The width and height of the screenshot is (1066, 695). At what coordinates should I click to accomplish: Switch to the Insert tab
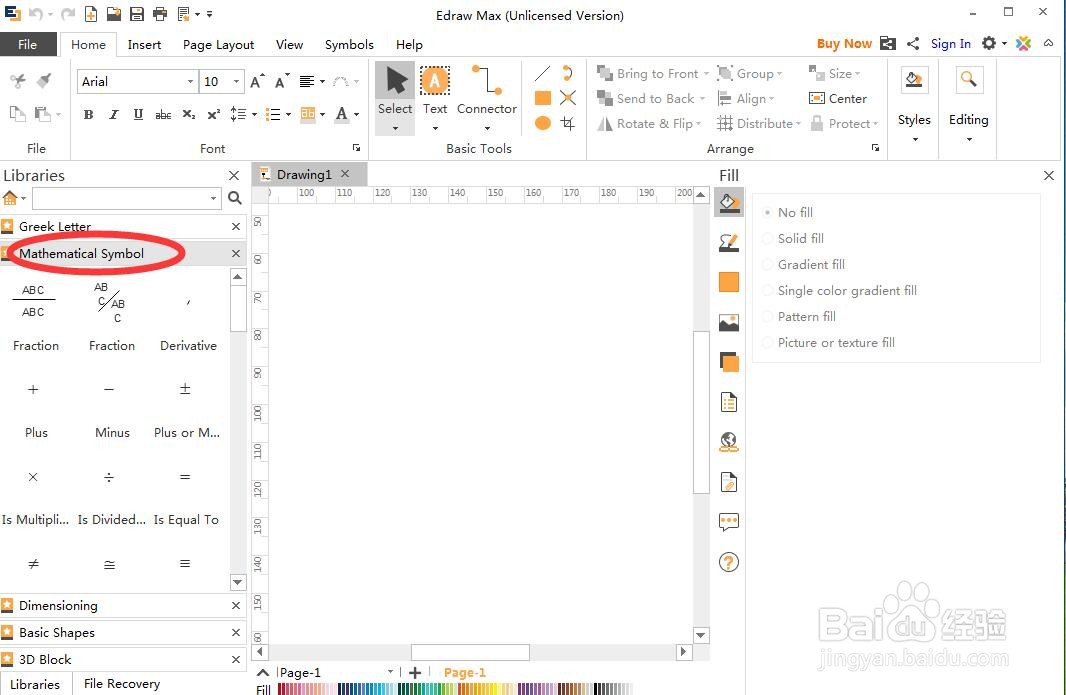[x=144, y=44]
